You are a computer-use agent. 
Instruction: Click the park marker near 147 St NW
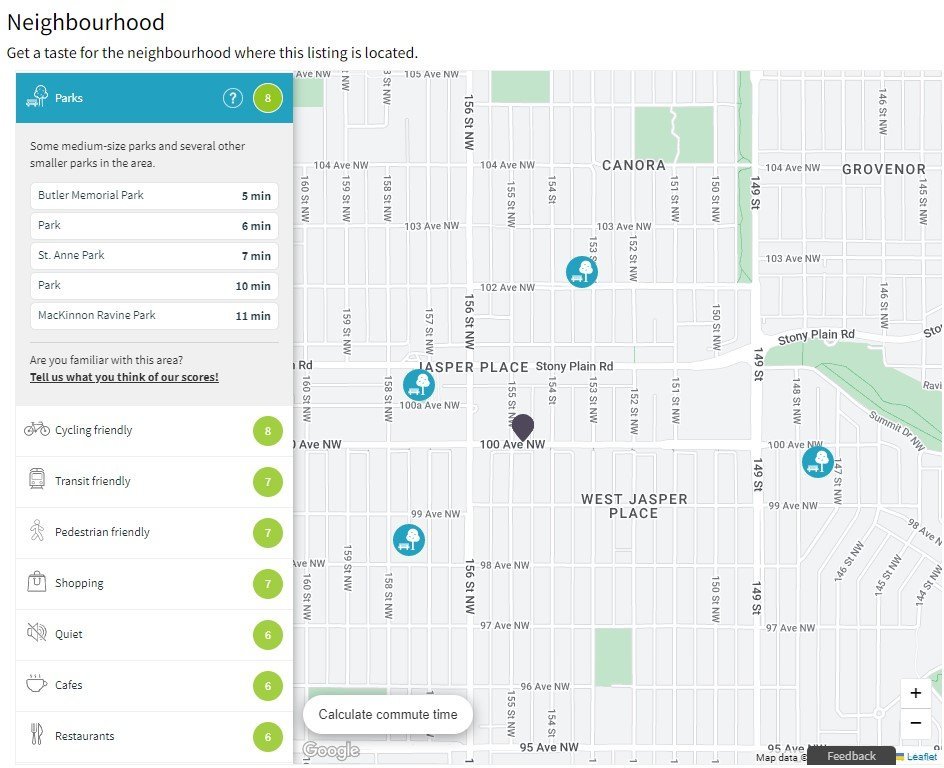click(x=818, y=462)
